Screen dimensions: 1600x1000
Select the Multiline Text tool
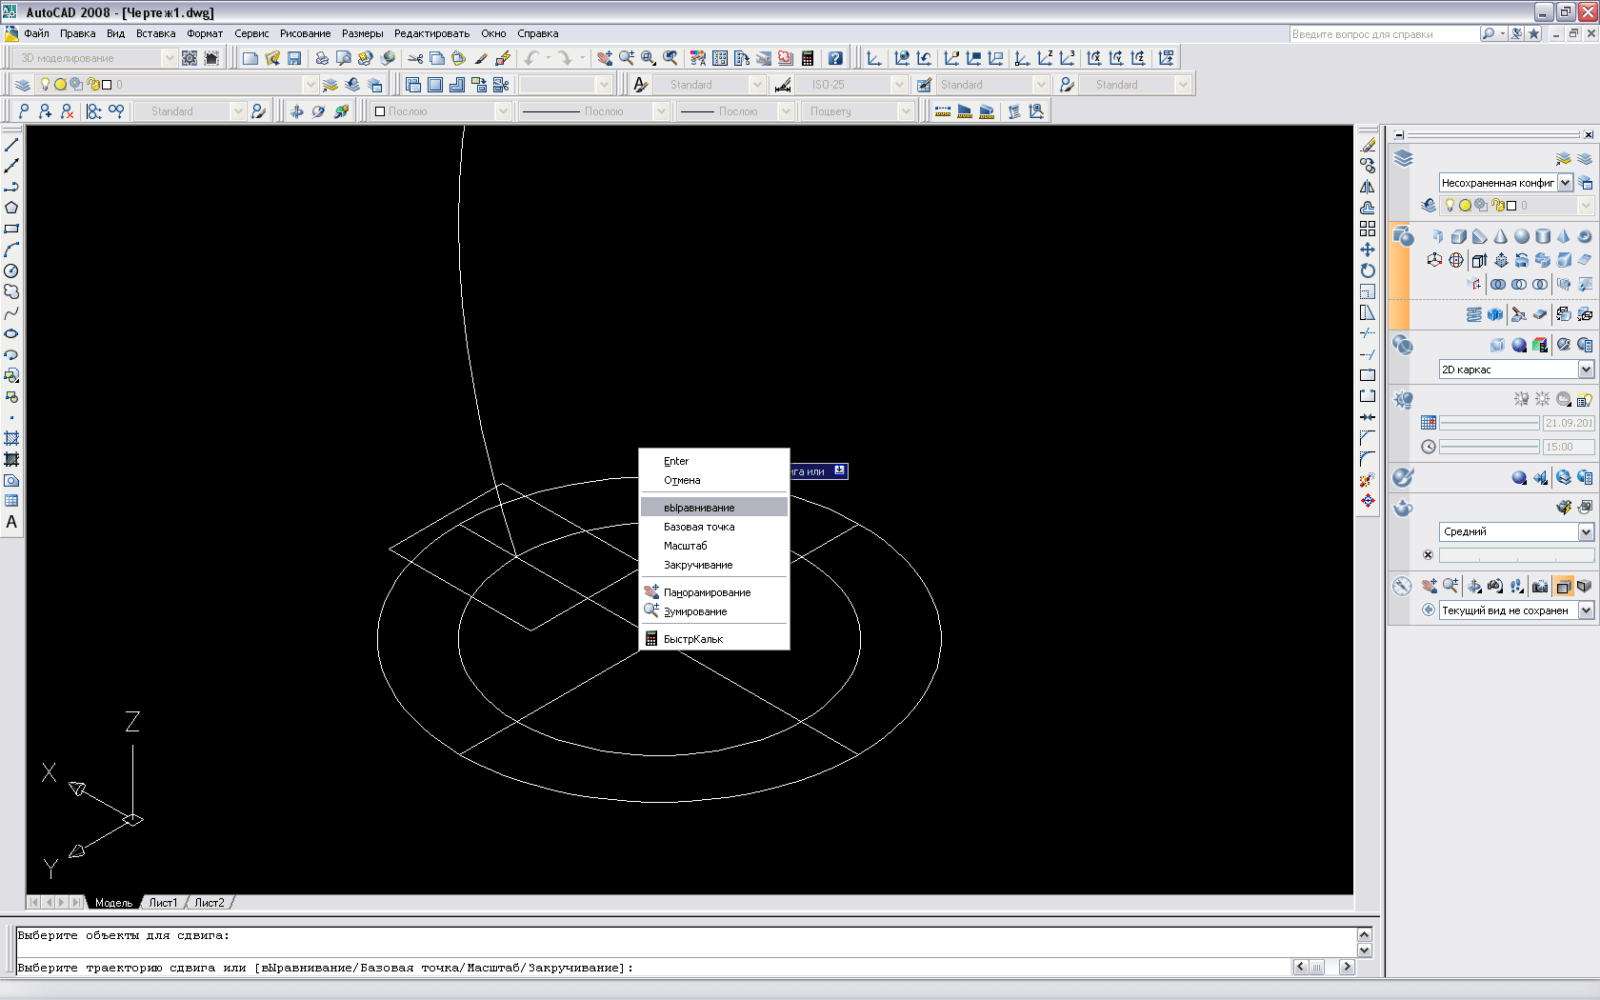[12, 522]
